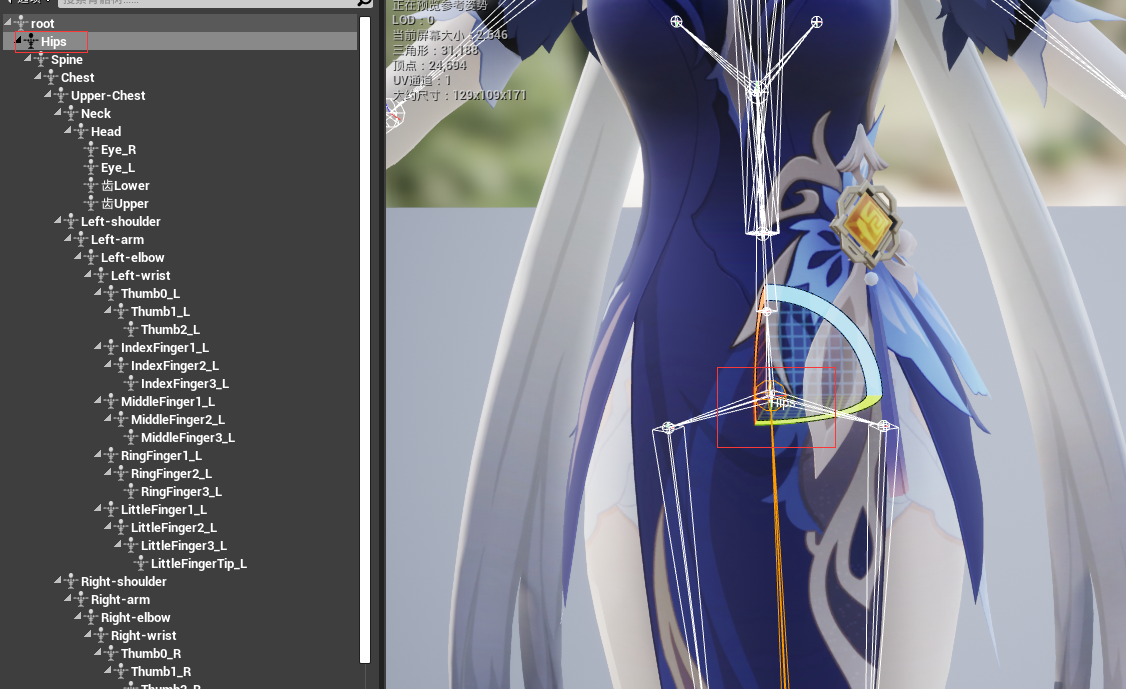
Task: Collapse the Right-wrist node arrow
Action: 88,634
